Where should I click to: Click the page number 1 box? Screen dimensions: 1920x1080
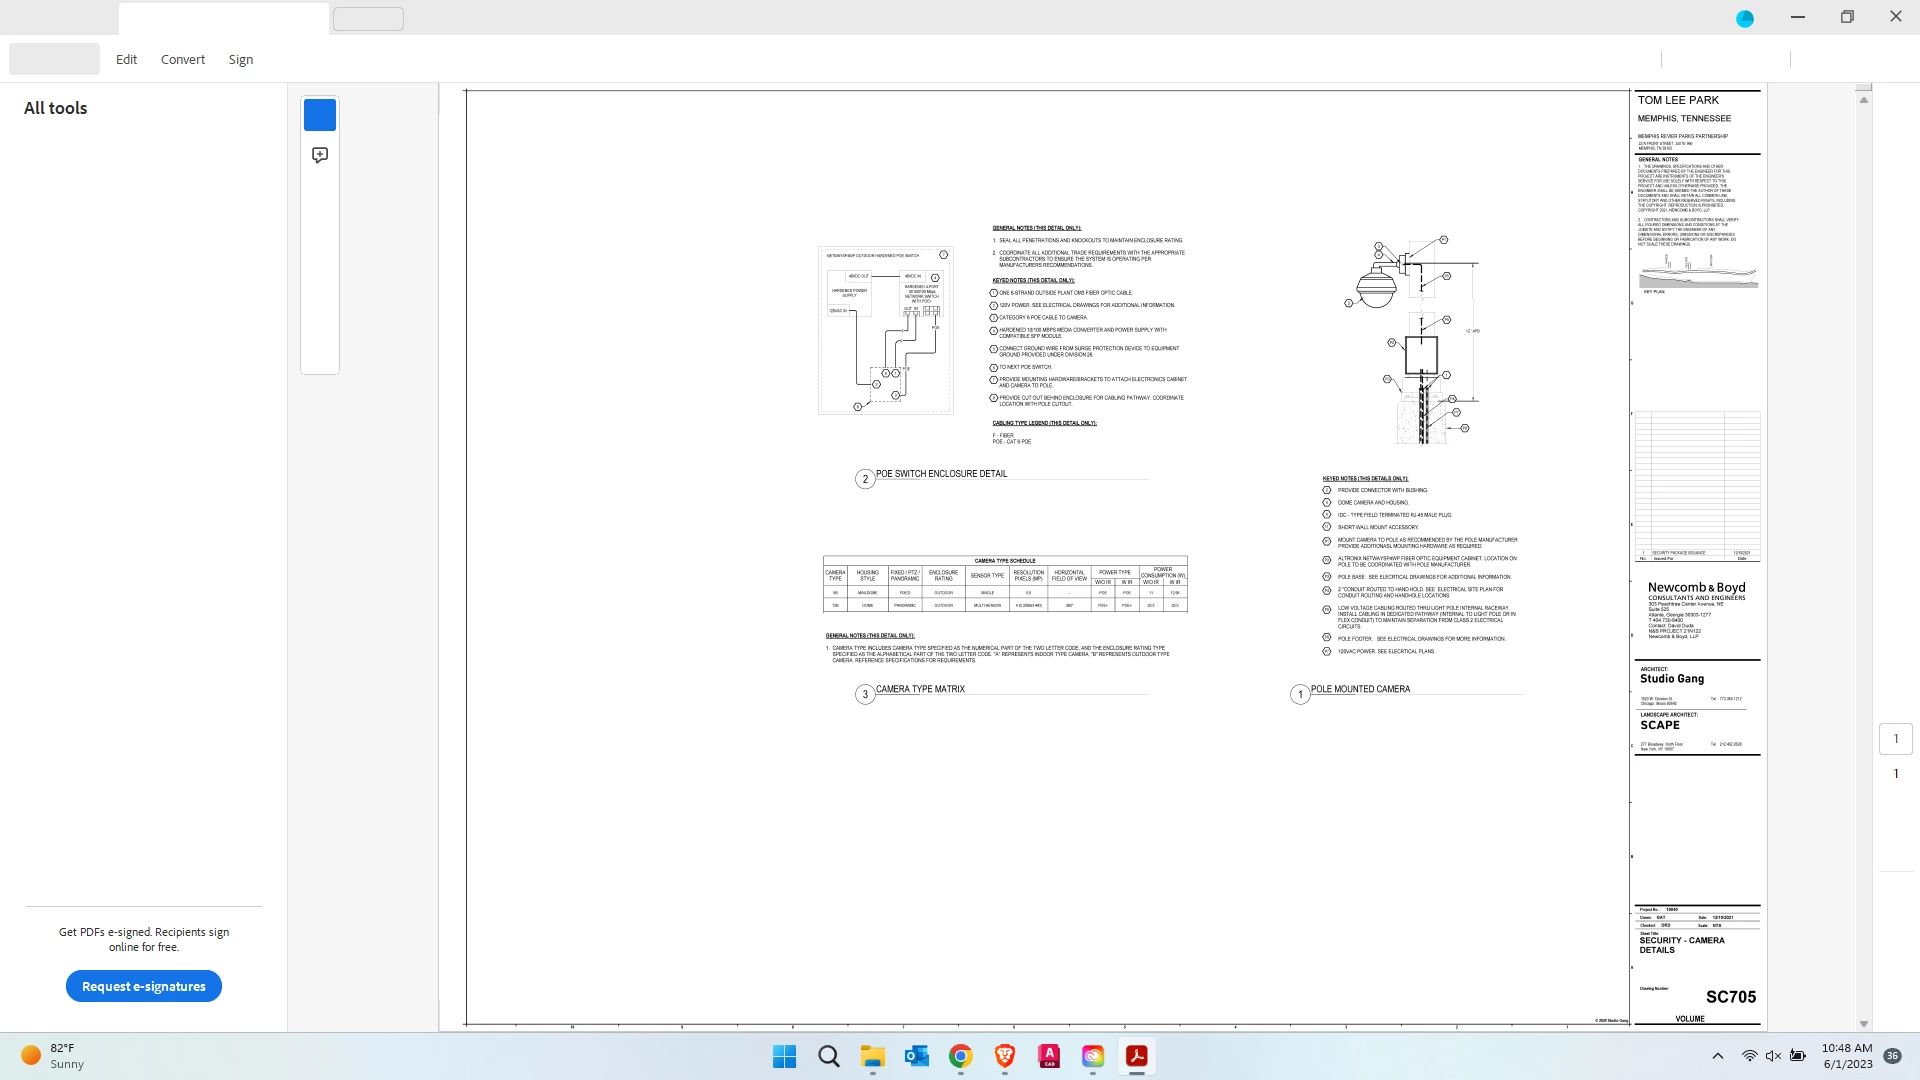1895,739
